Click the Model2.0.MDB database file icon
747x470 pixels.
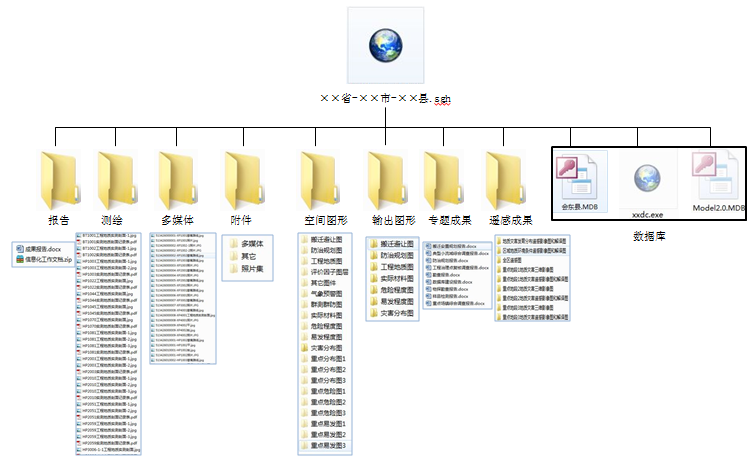[x=715, y=177]
